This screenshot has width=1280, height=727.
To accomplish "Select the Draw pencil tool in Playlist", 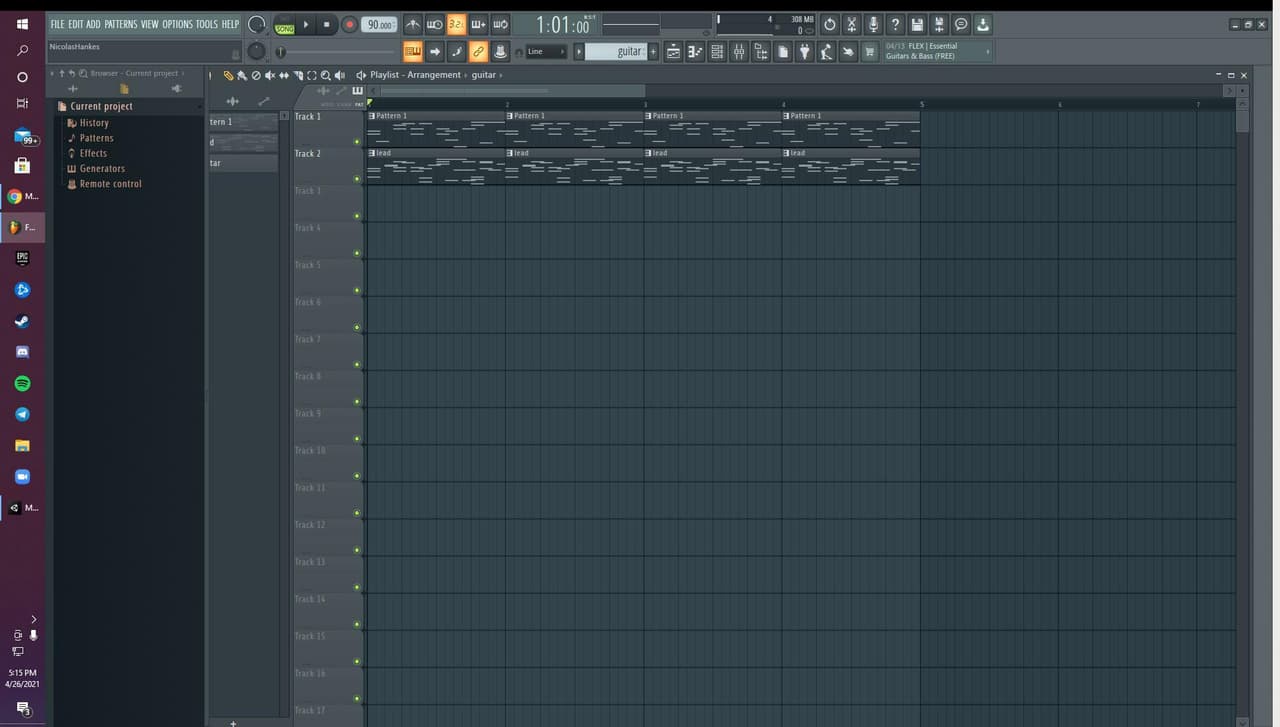I will [228, 75].
